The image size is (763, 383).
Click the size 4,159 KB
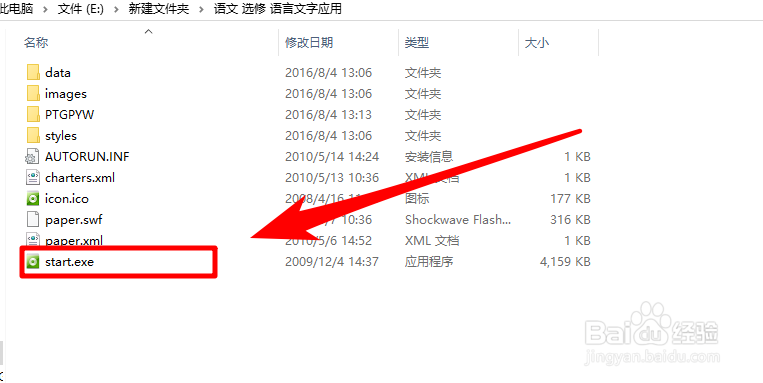click(565, 262)
